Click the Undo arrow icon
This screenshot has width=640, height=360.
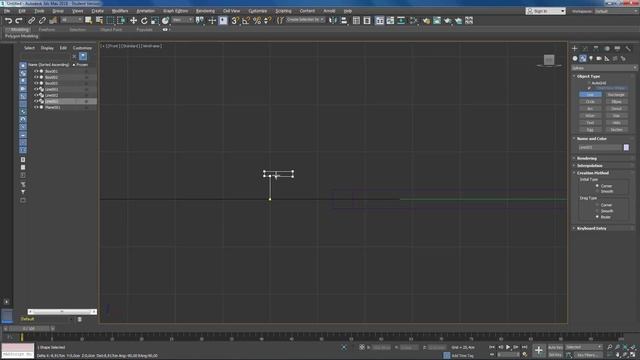tap(8, 20)
